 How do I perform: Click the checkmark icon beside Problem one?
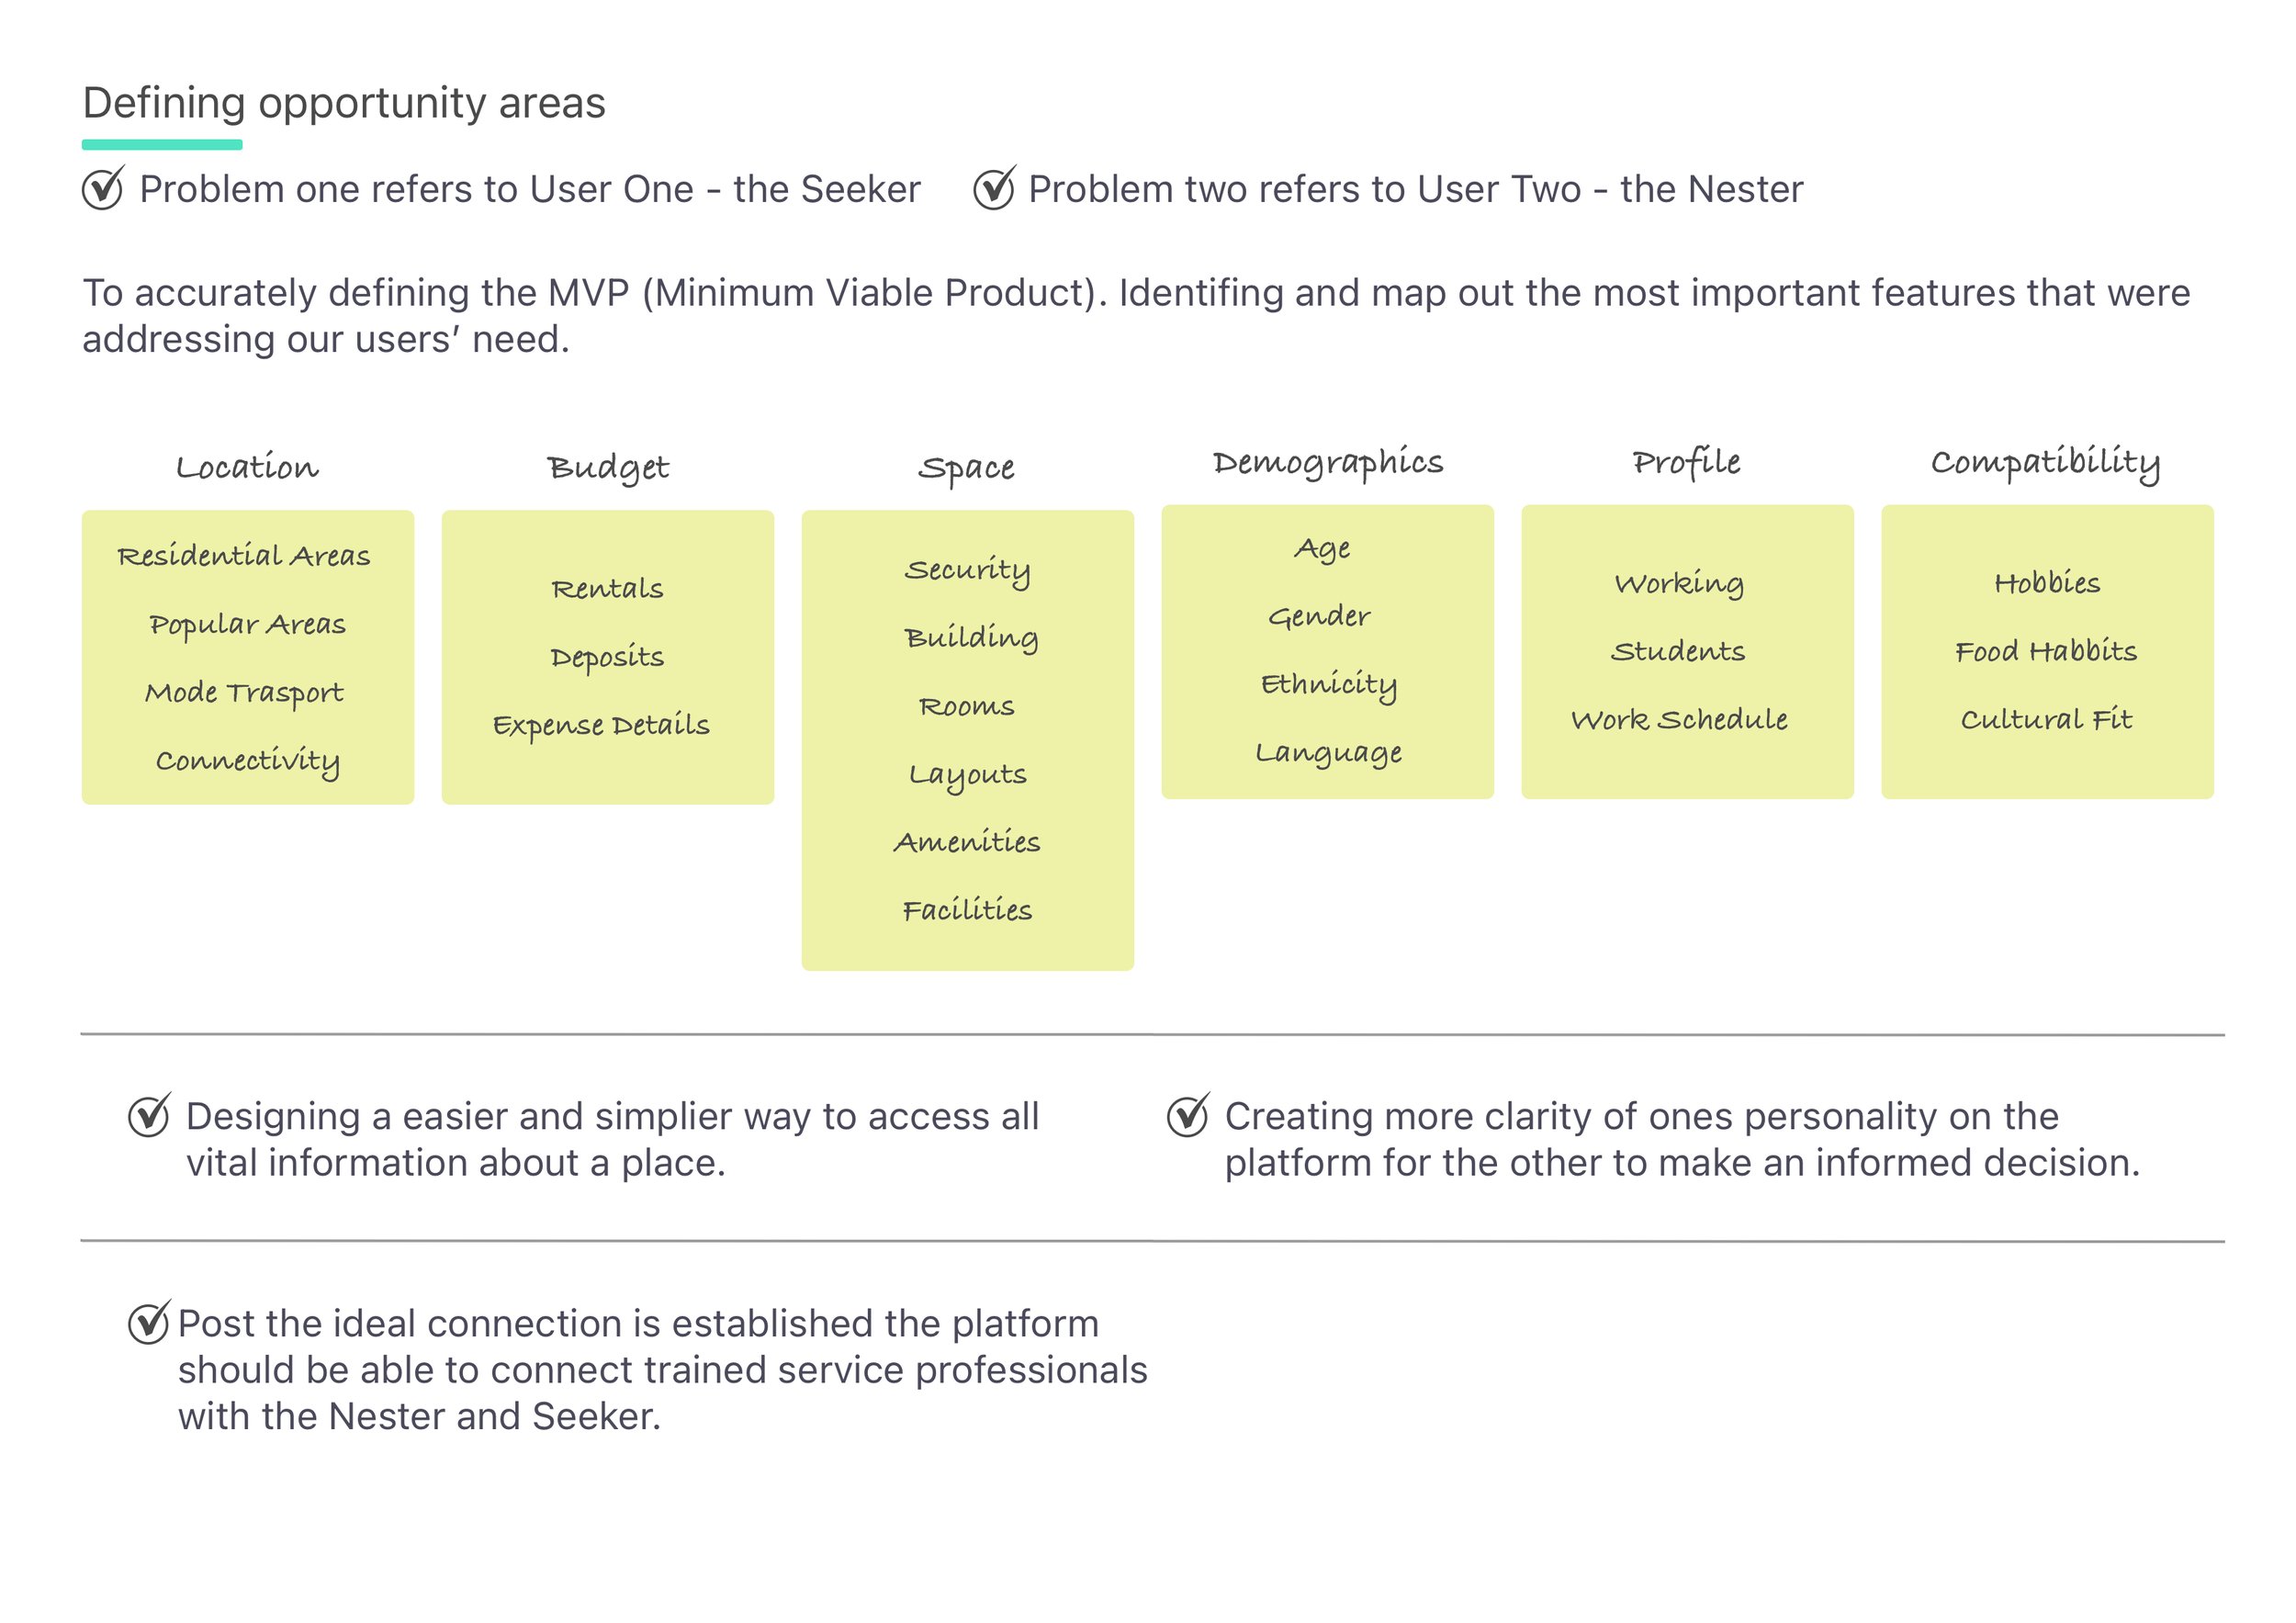tap(103, 188)
